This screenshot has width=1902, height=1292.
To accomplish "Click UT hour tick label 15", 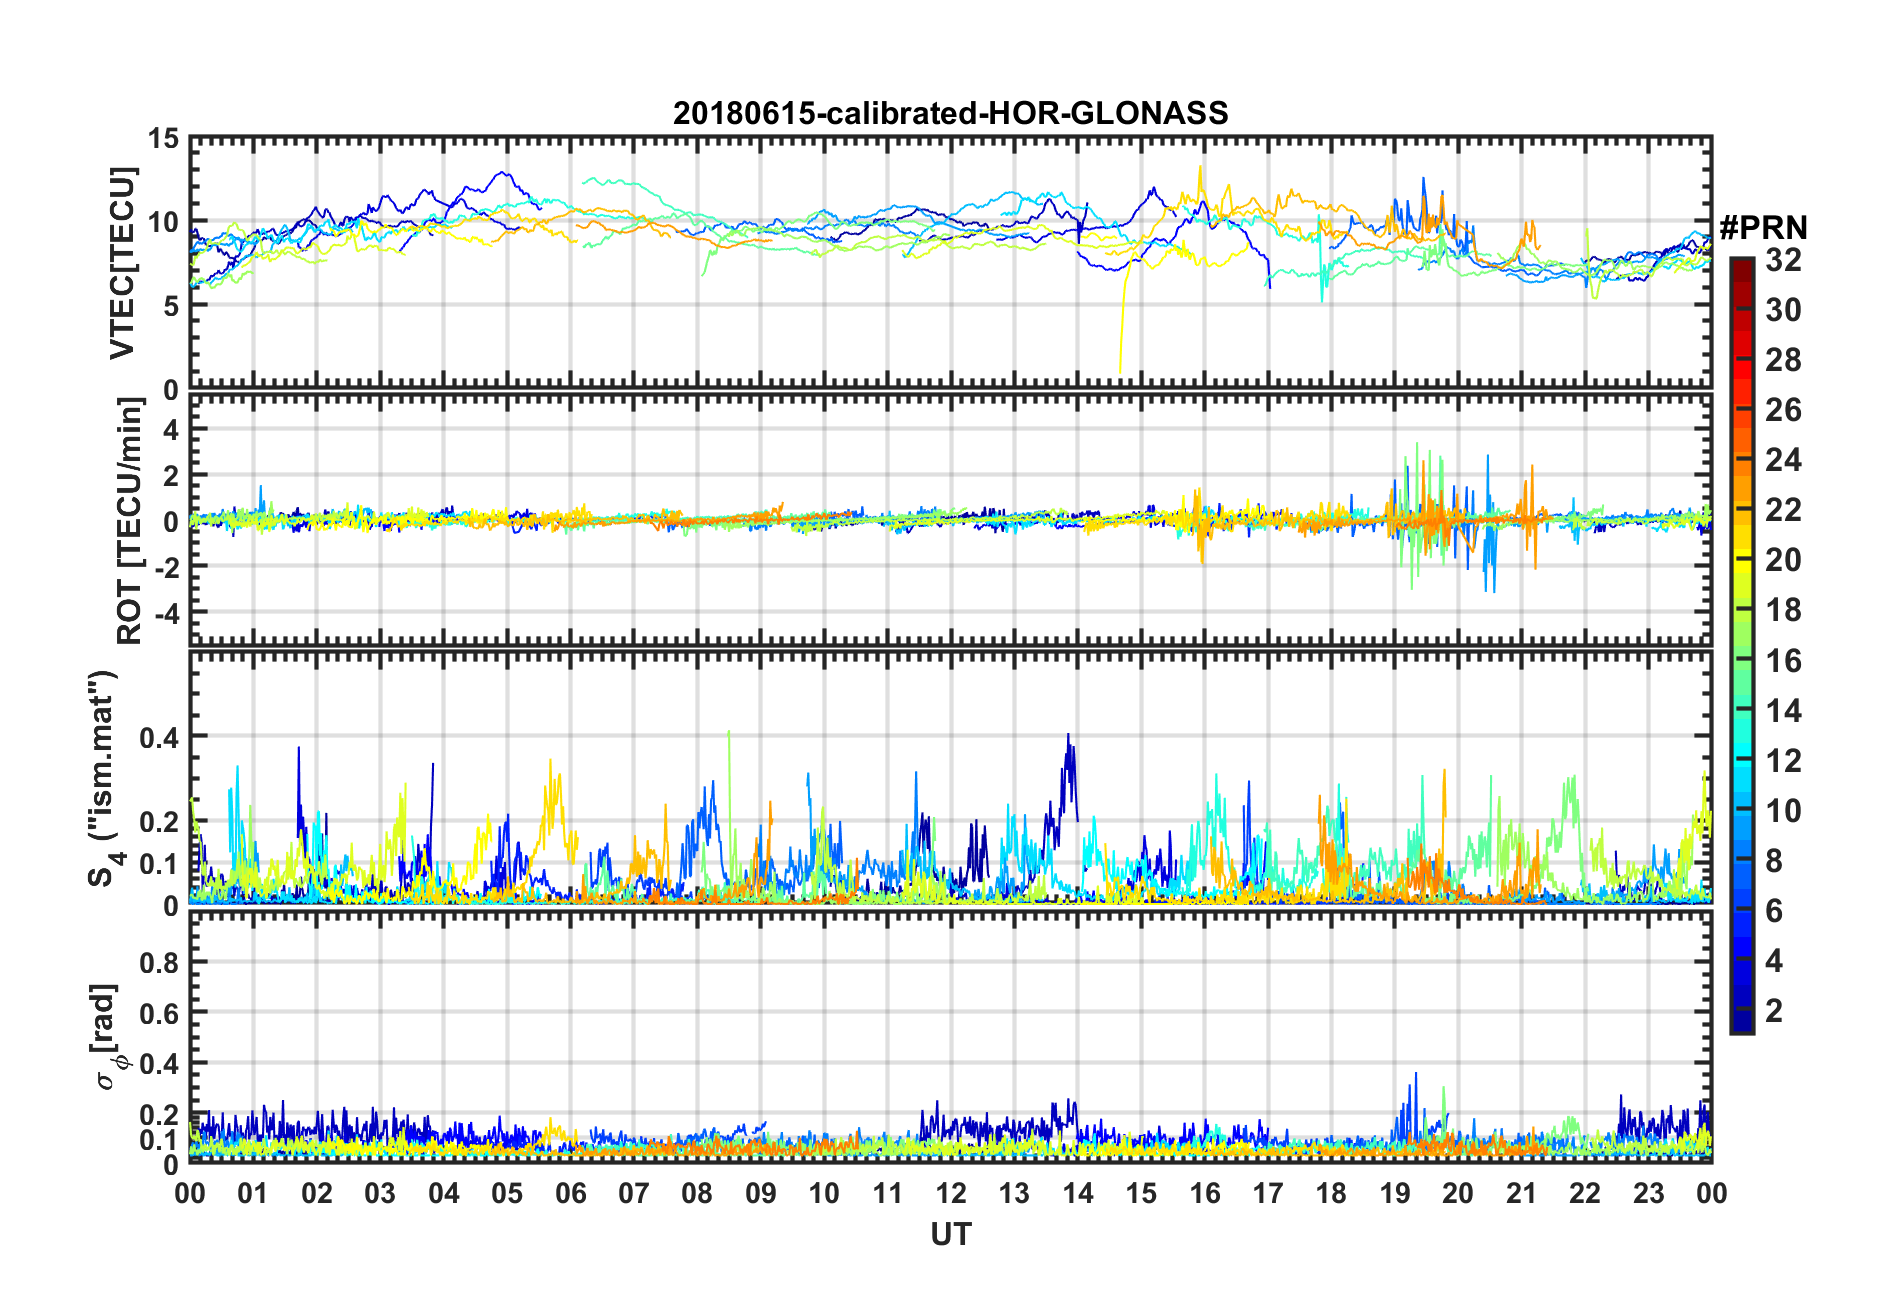I will tap(1141, 1193).
